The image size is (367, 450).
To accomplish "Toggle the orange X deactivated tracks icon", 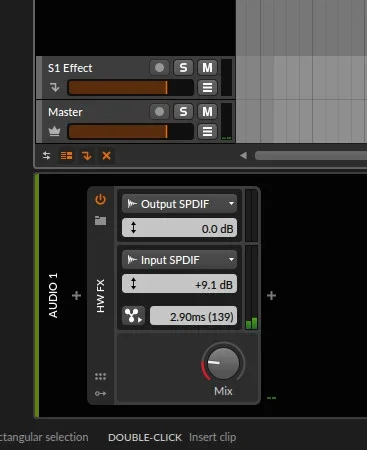I will (x=106, y=156).
